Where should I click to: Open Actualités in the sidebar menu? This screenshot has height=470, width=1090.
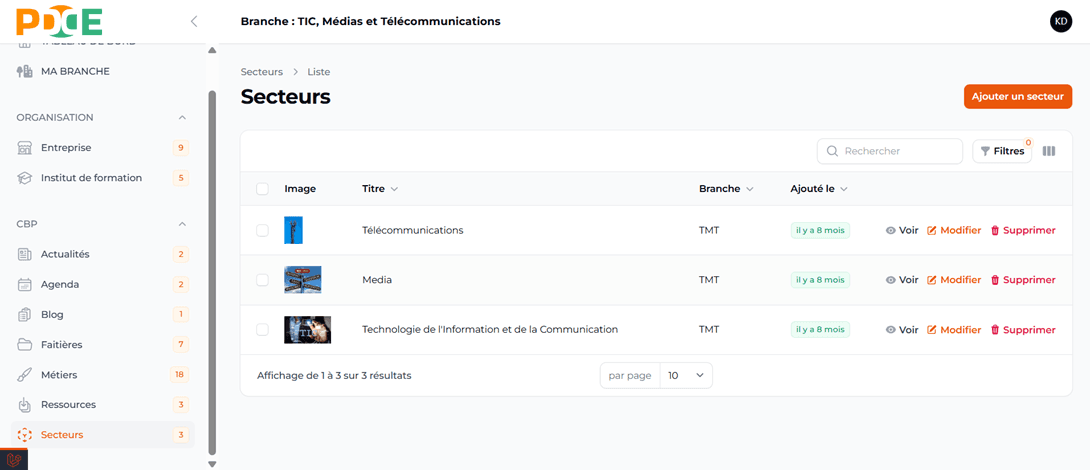(65, 254)
